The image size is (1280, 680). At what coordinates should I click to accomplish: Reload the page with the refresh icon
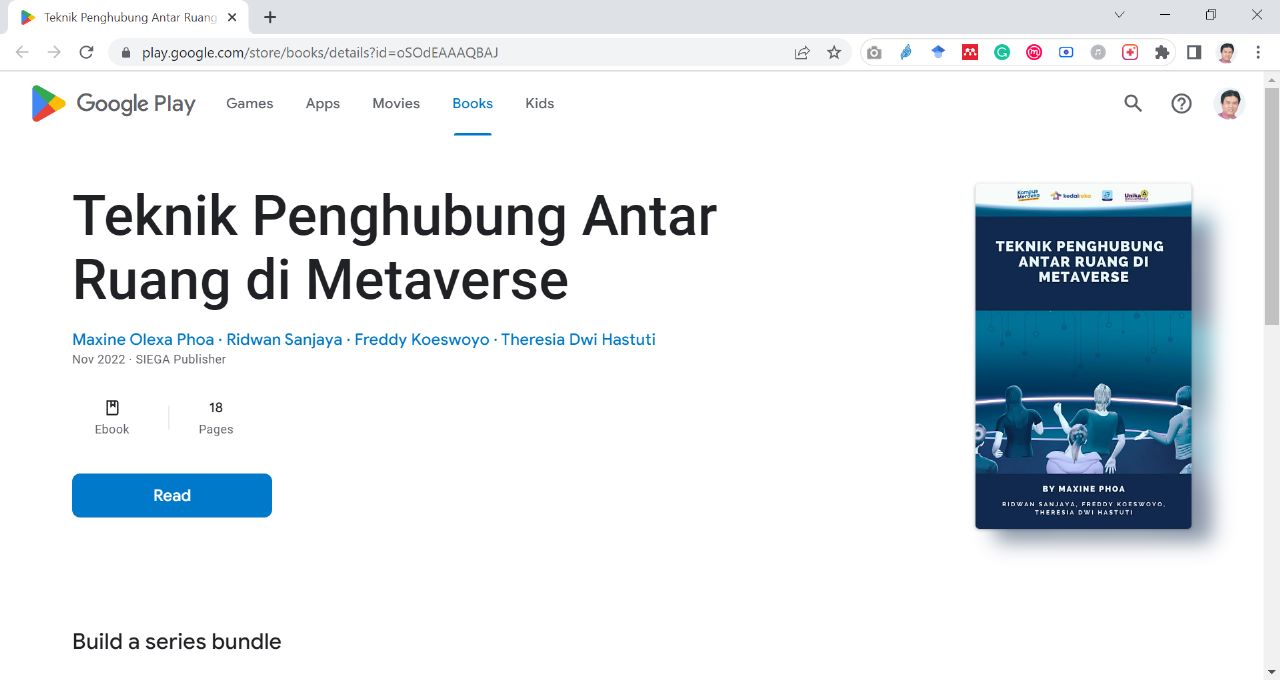86,53
